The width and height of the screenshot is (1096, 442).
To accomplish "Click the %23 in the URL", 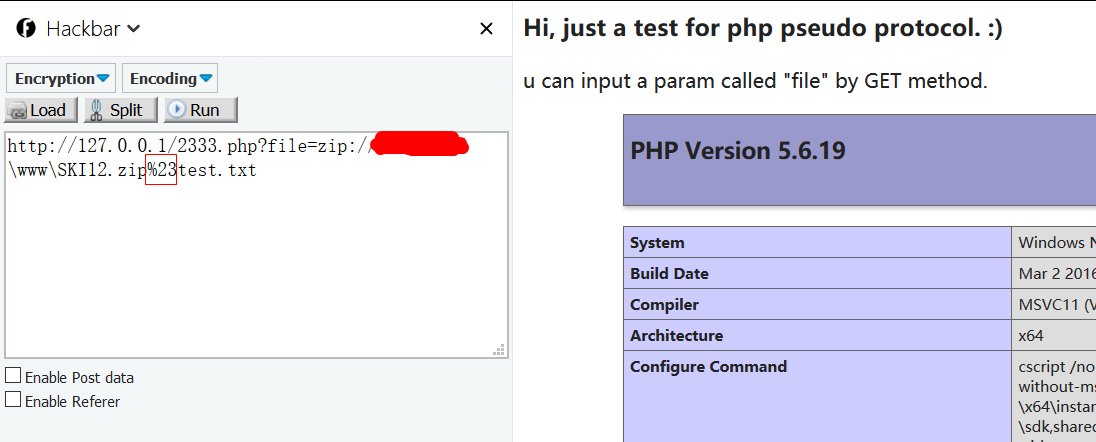I will (x=161, y=171).
